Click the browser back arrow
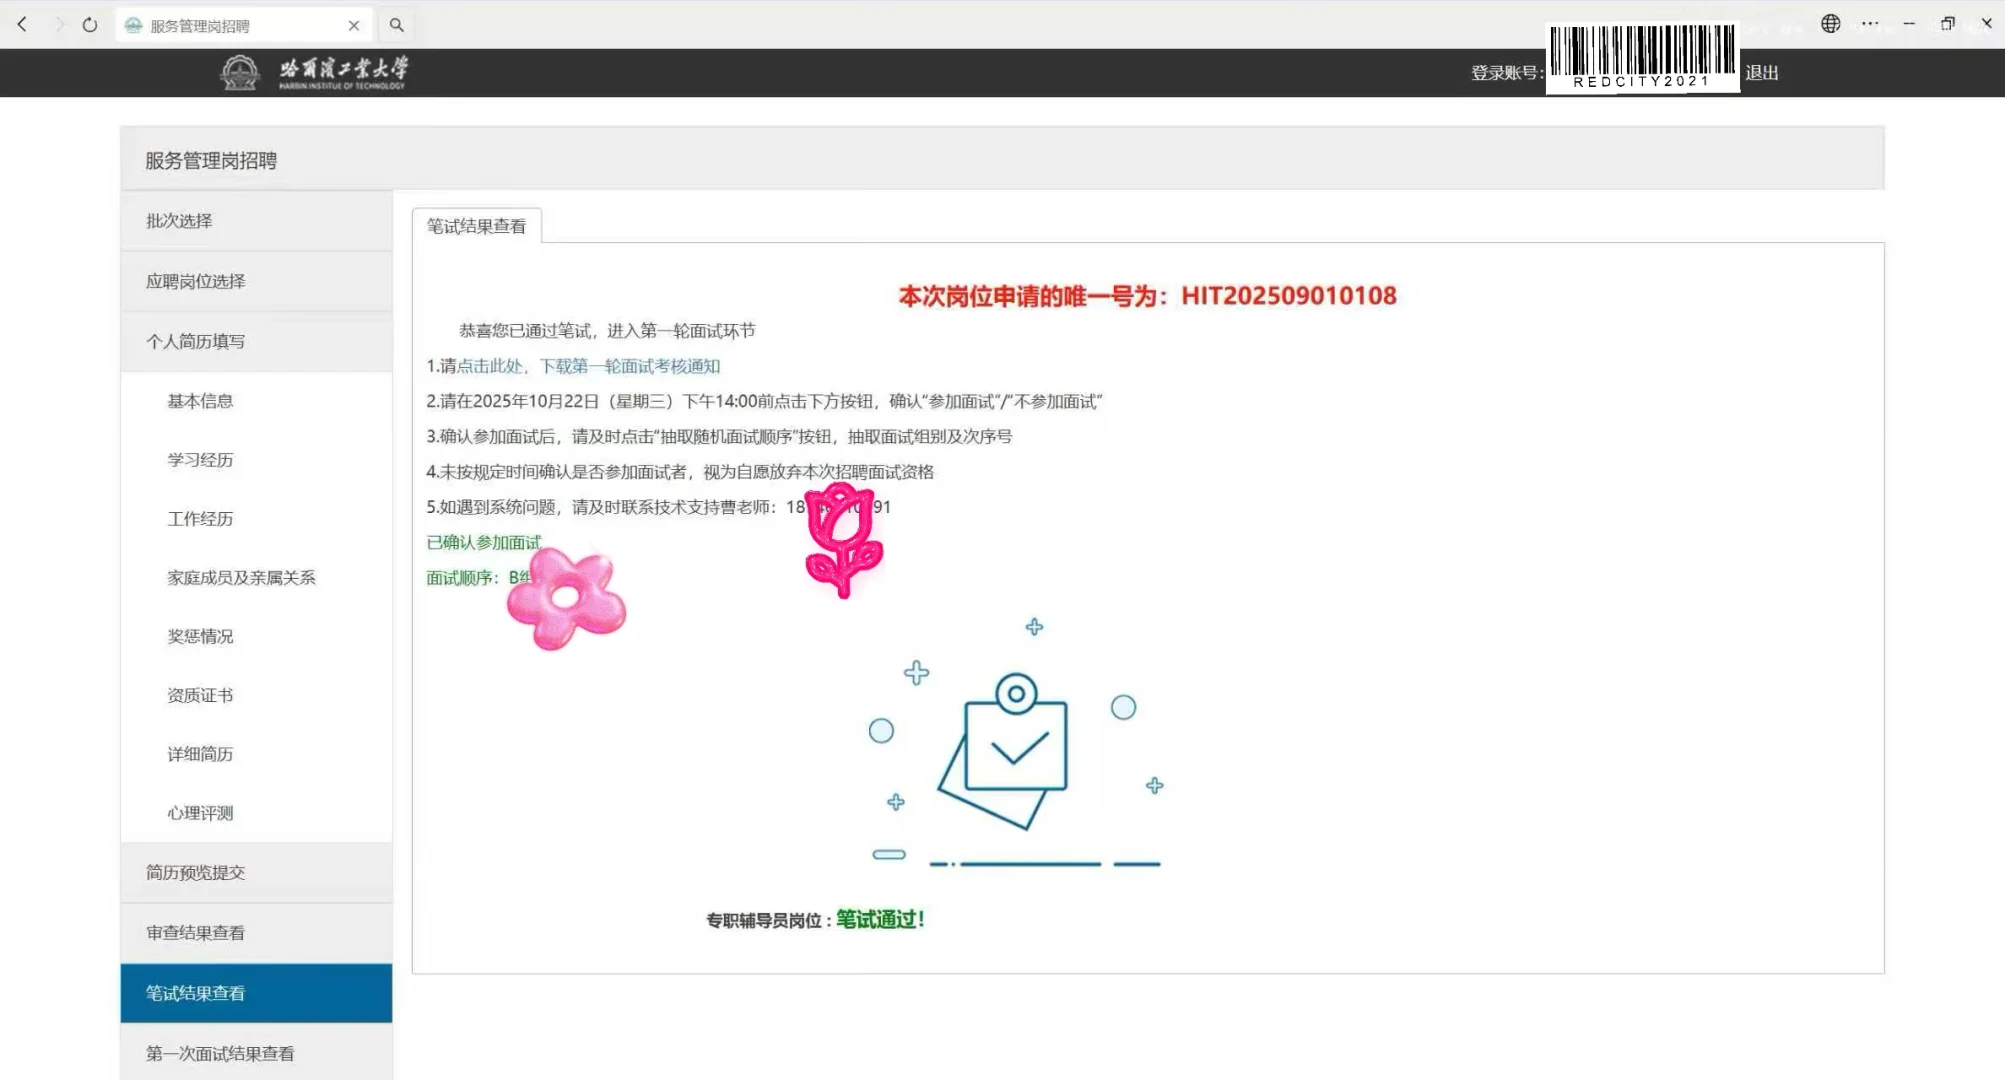Image resolution: width=2005 pixels, height=1080 pixels. 22,25
